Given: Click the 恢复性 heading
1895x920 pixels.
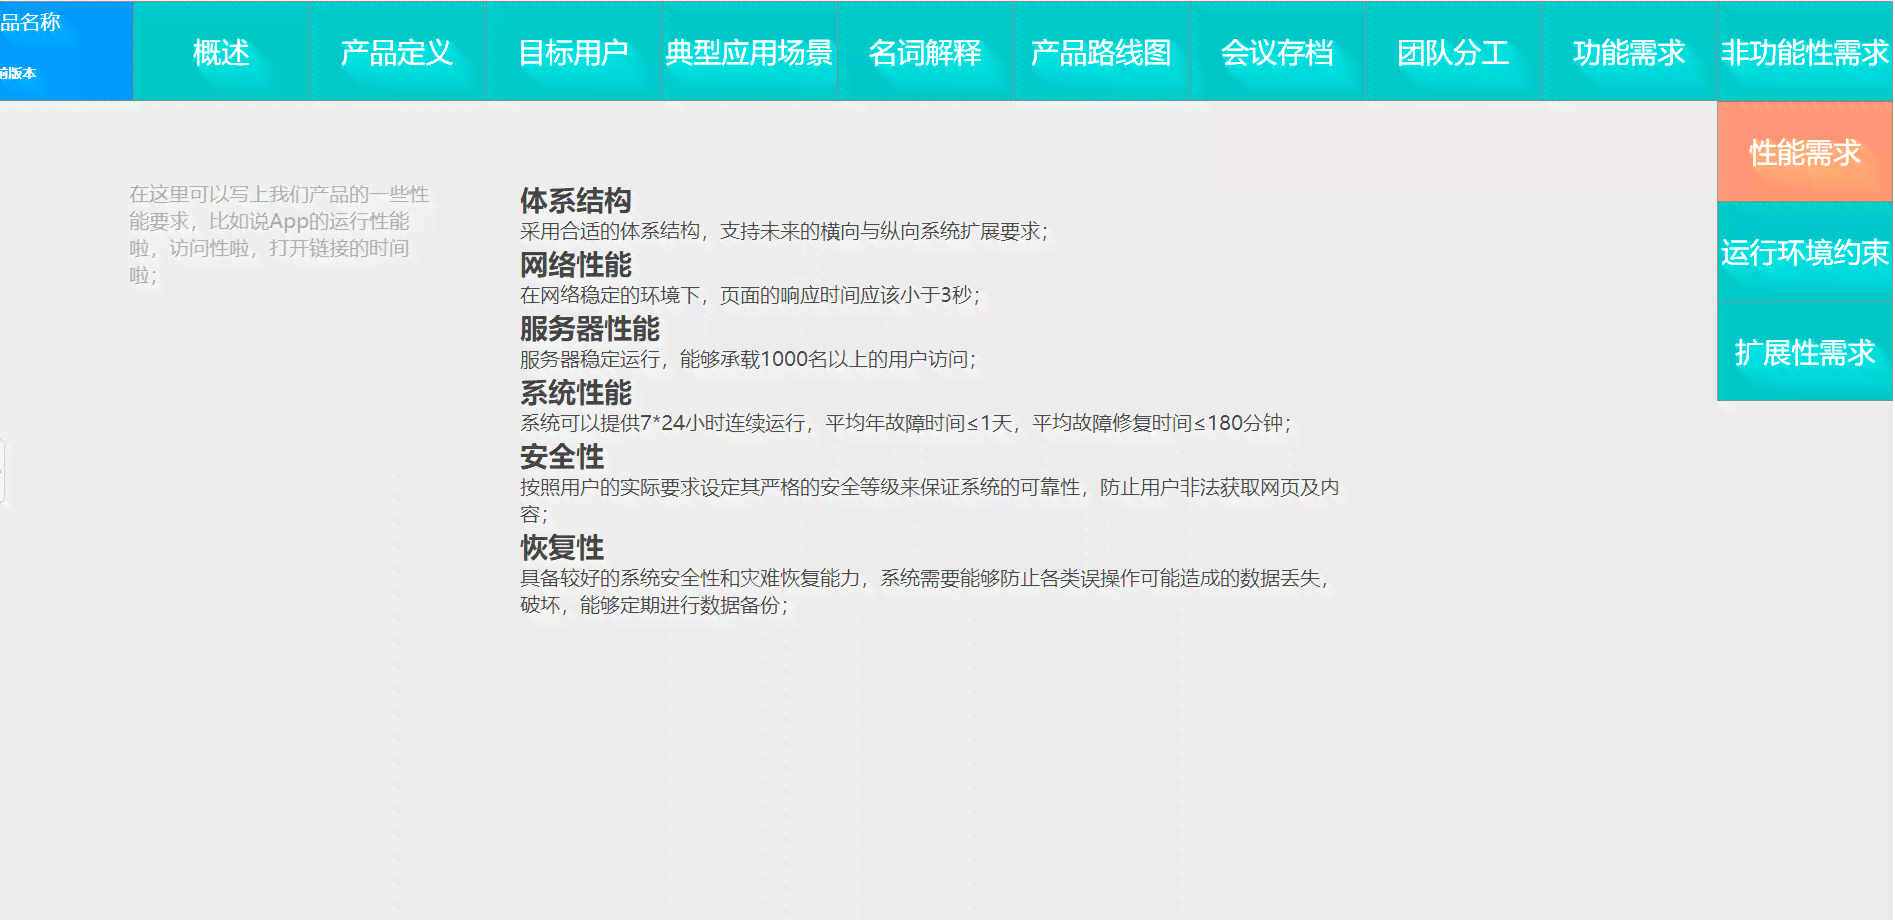Looking at the screenshot, I should click(562, 548).
